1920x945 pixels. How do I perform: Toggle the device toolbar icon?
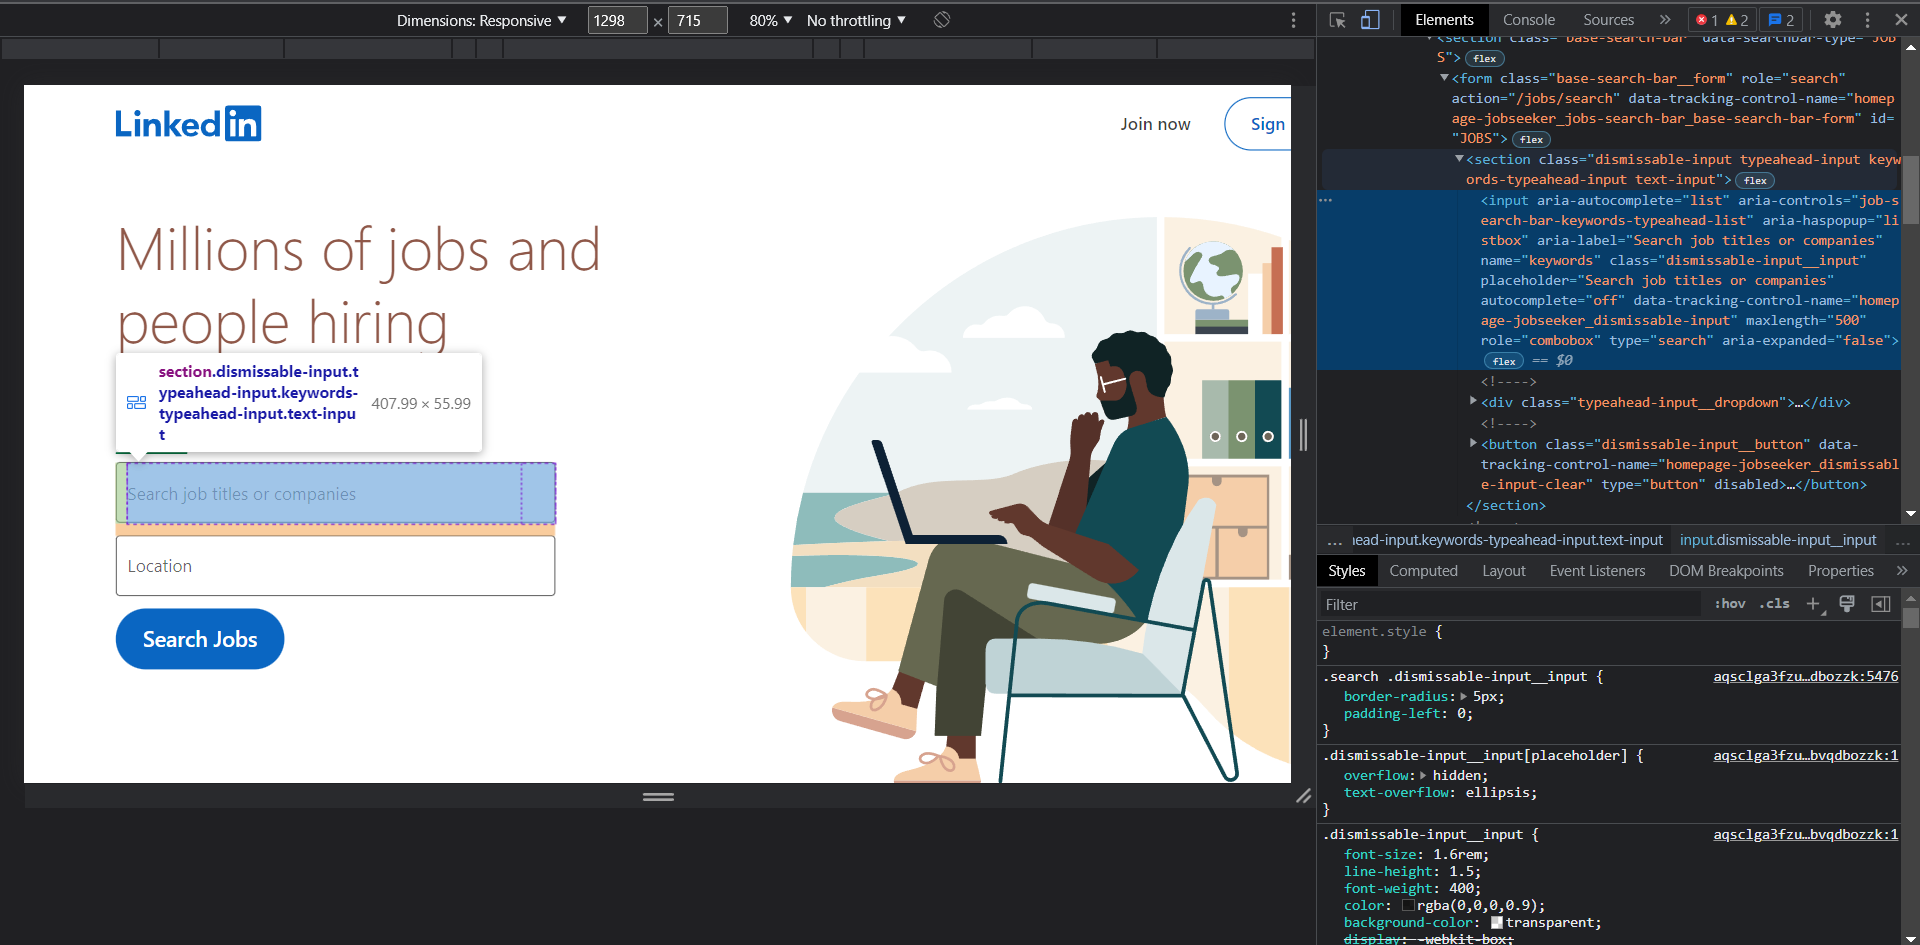click(1371, 19)
